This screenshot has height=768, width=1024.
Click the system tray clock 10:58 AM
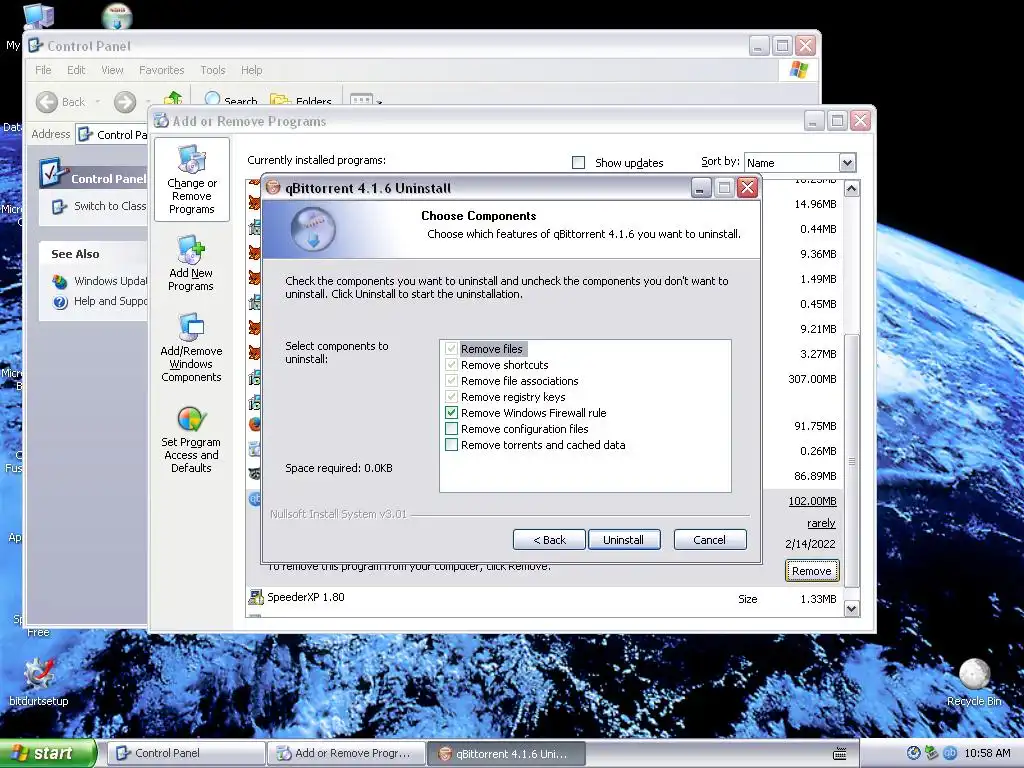[x=987, y=754]
